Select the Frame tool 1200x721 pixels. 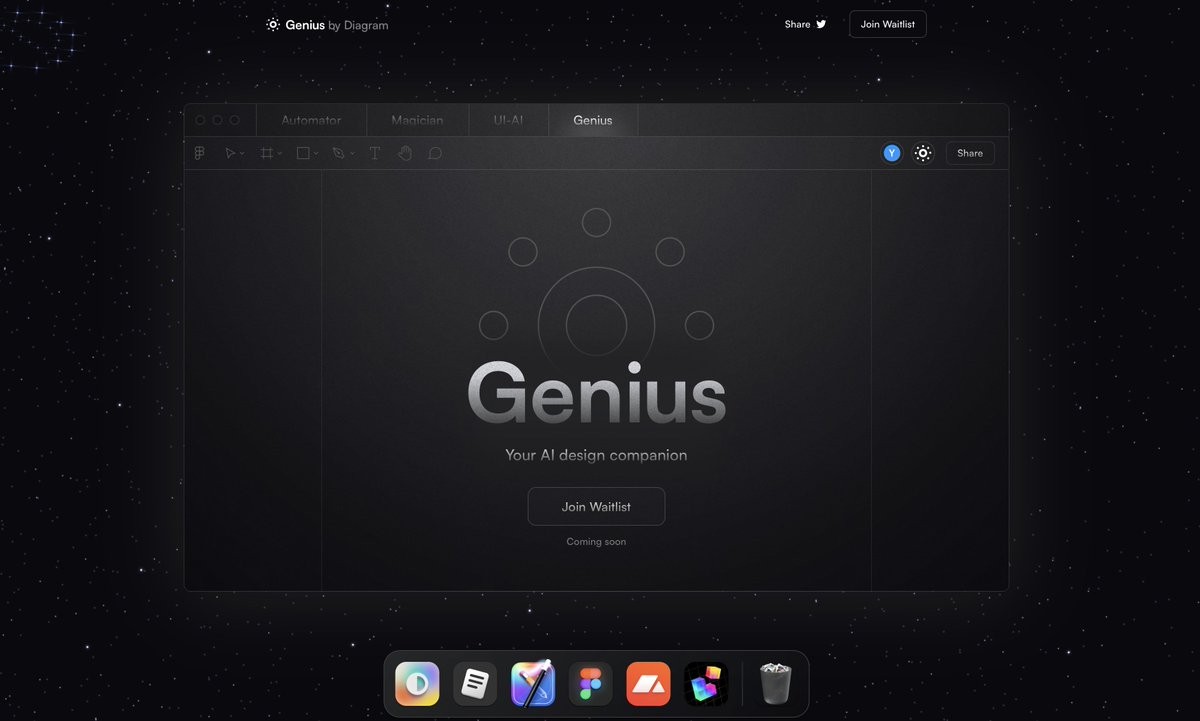pyautogui.click(x=267, y=153)
